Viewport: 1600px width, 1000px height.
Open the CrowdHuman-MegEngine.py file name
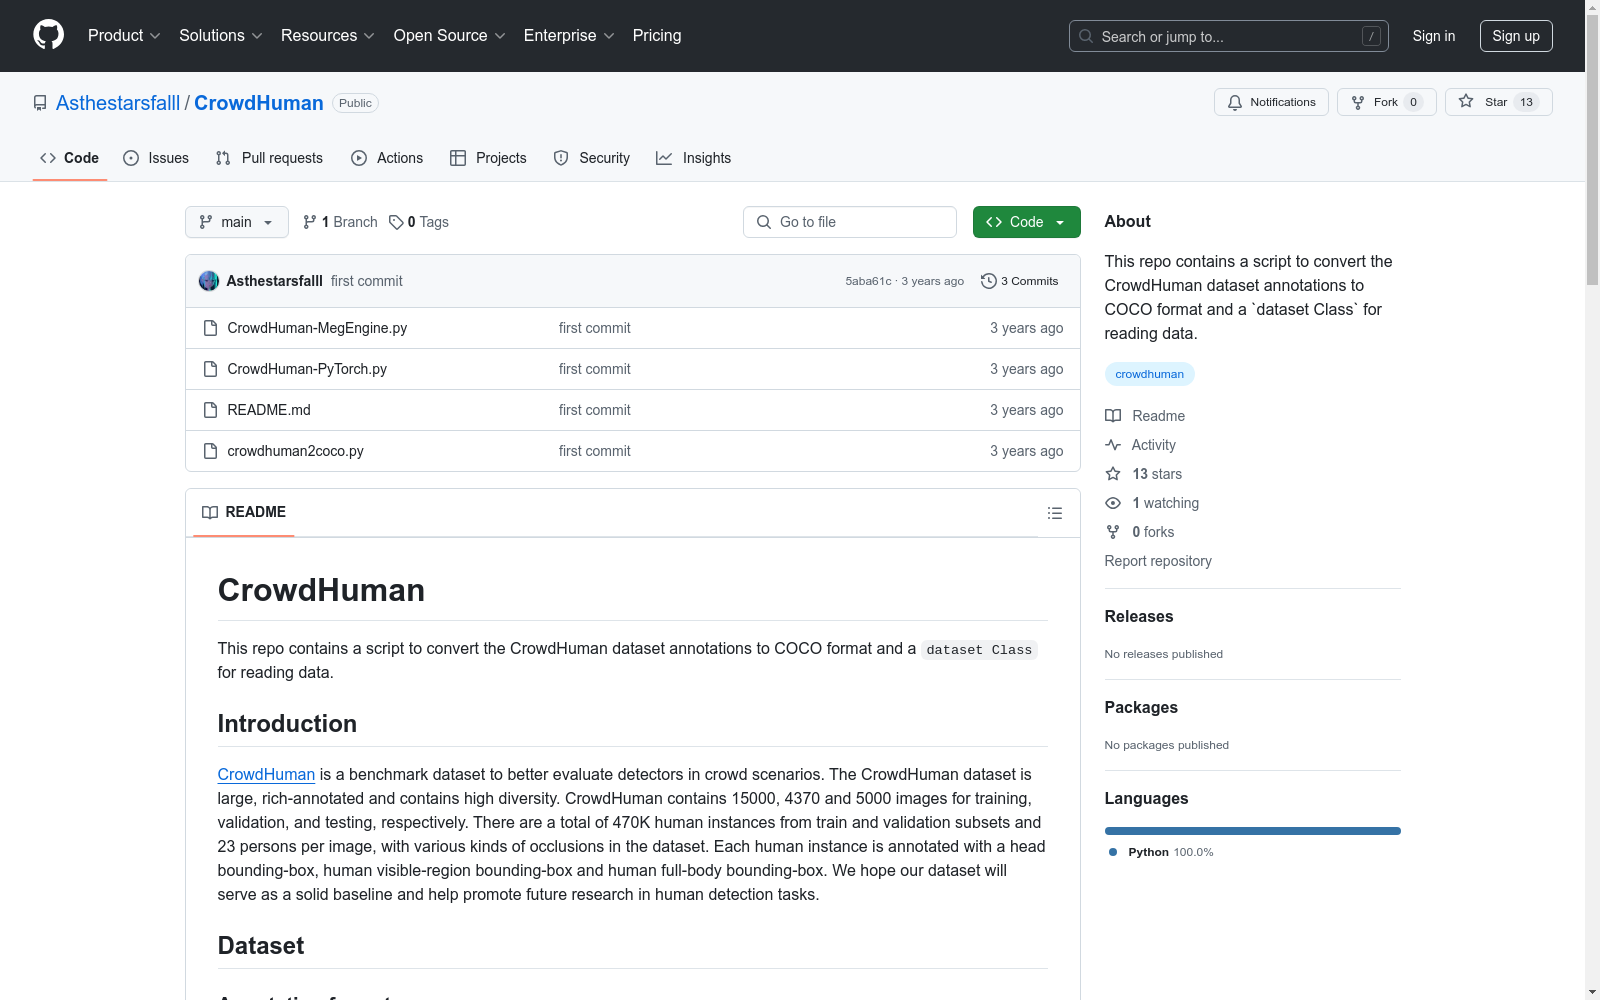tap(317, 328)
